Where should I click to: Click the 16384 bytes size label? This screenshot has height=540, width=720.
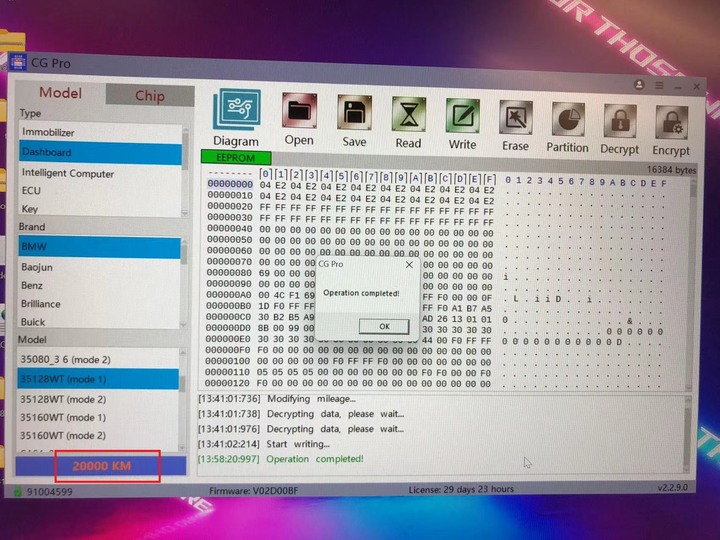tap(671, 169)
